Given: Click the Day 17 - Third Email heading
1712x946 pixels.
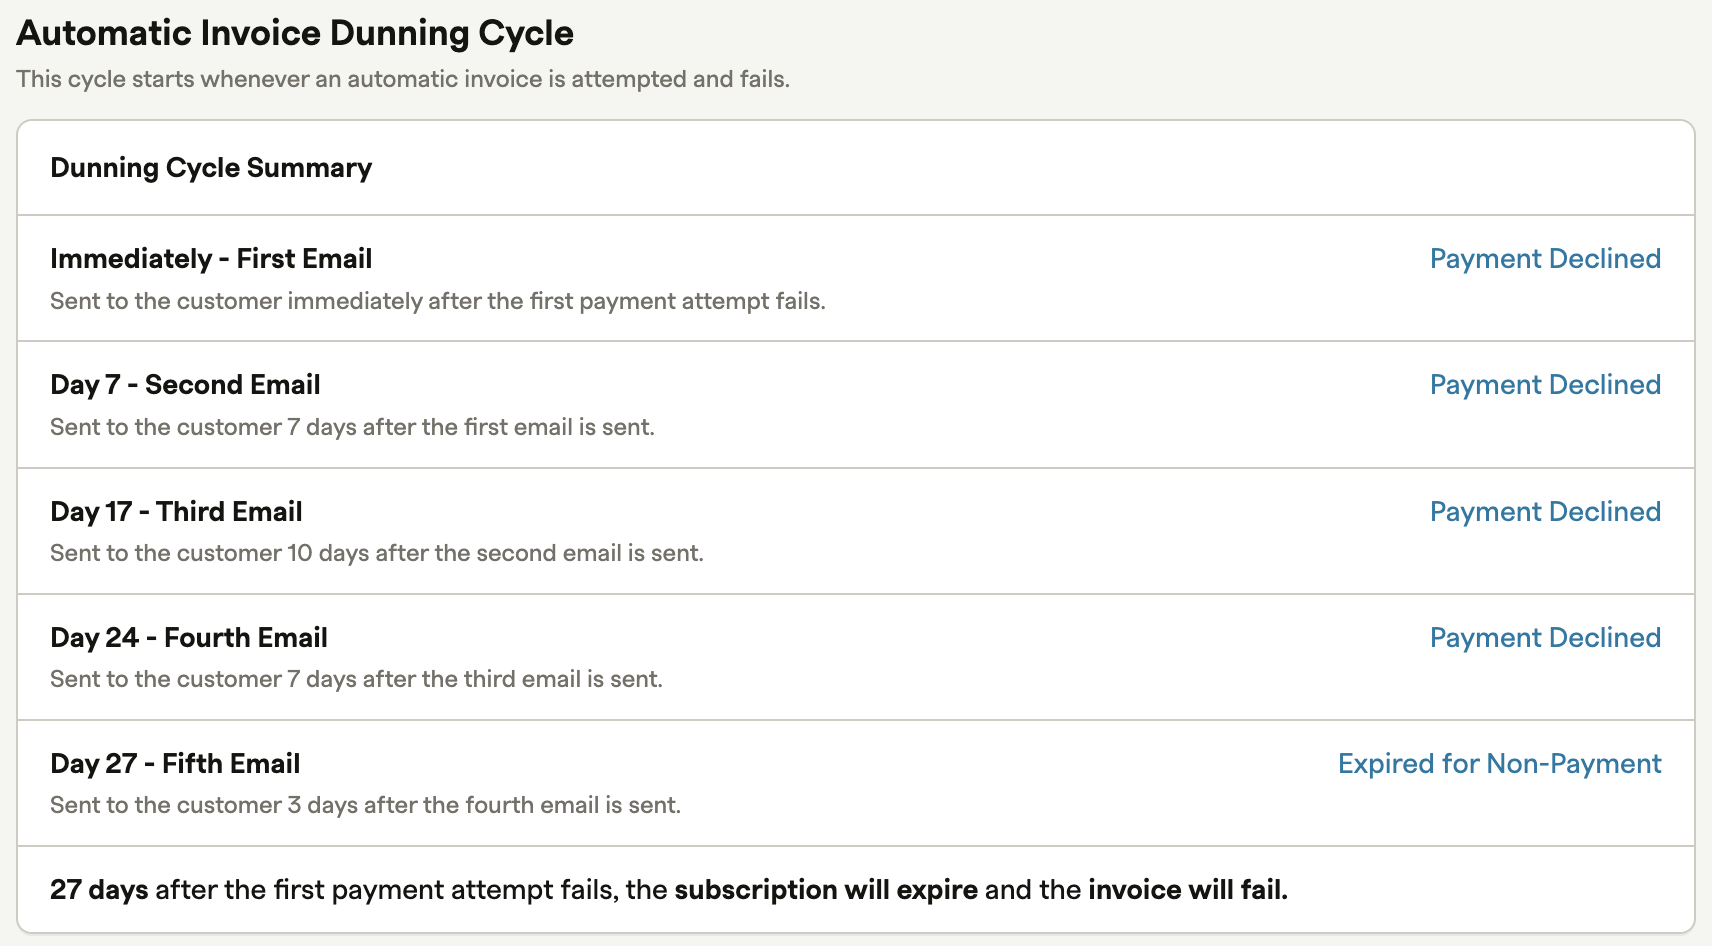Looking at the screenshot, I should pos(176,512).
